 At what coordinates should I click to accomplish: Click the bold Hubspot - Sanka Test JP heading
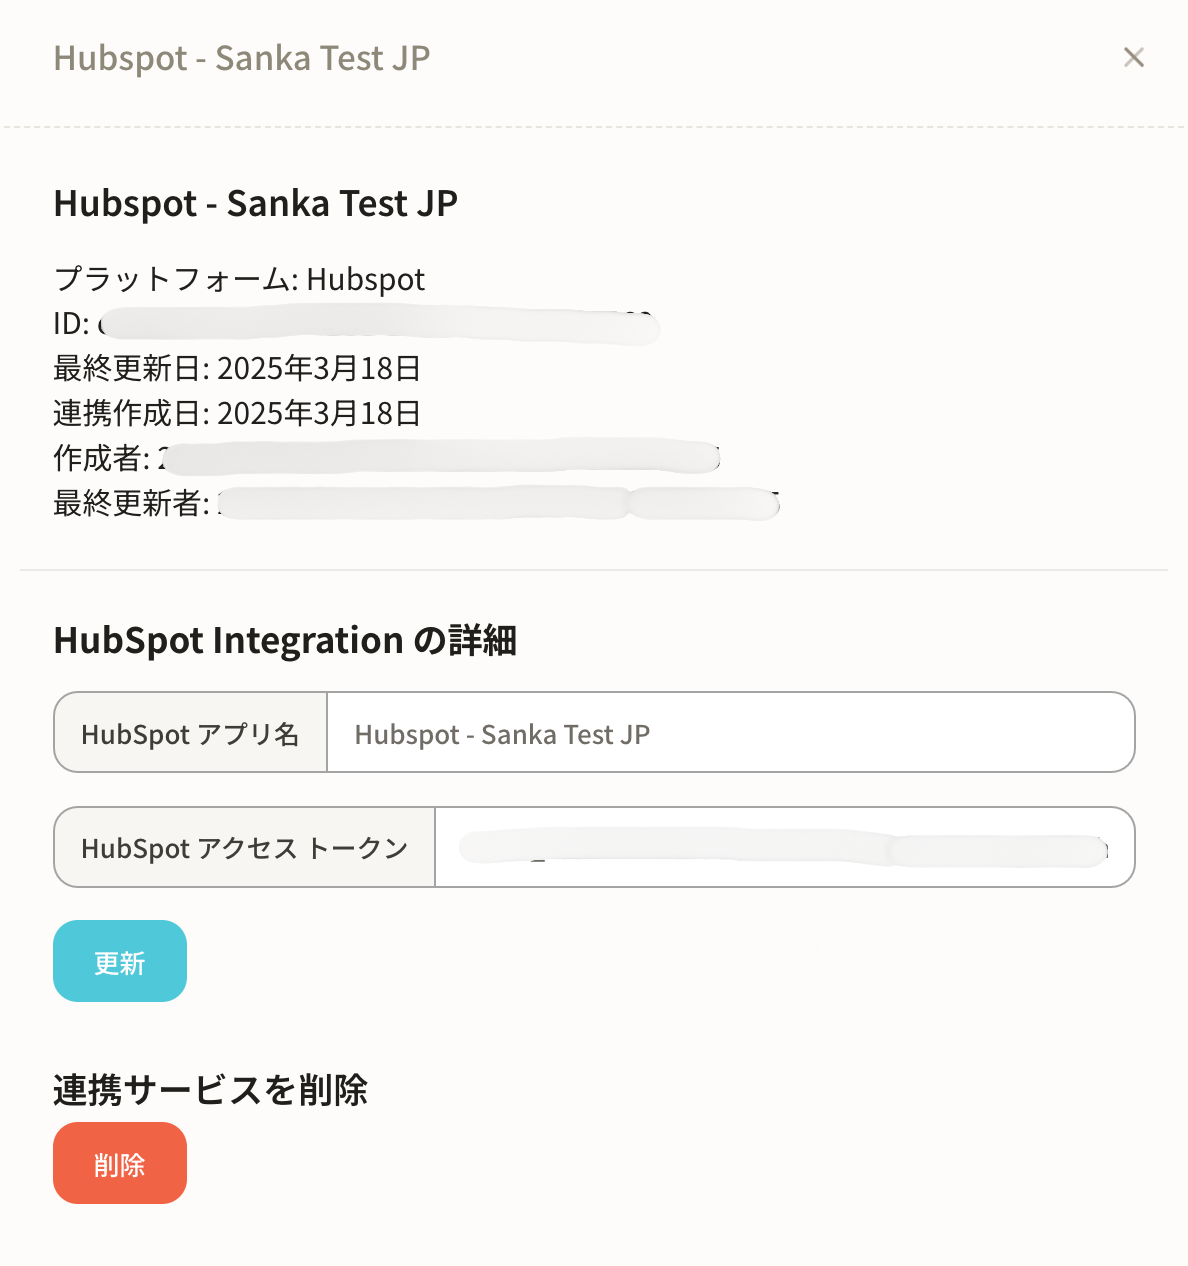[x=255, y=203]
